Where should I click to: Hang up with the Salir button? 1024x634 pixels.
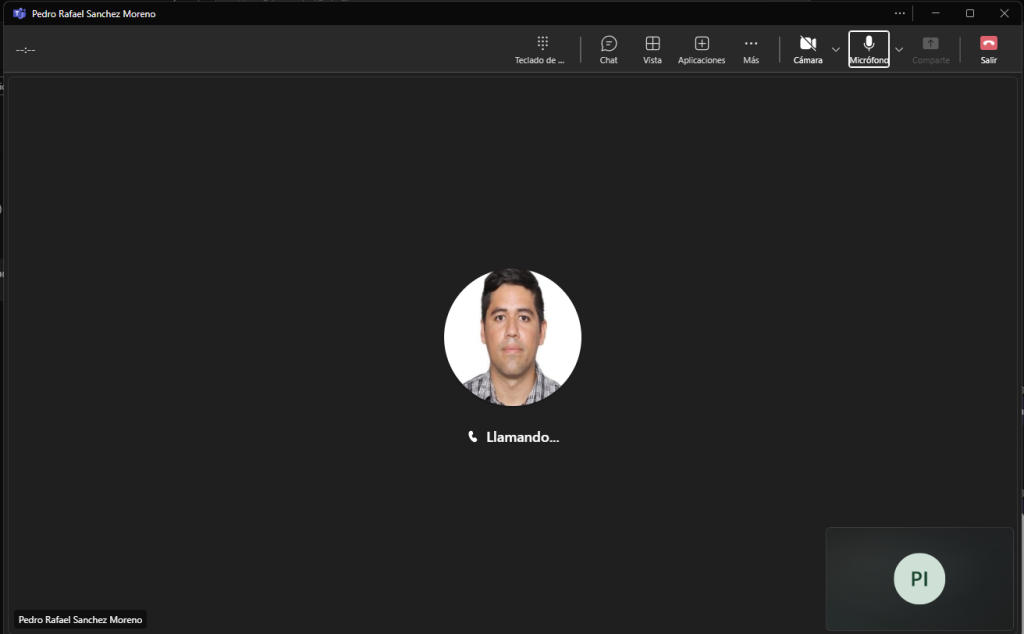pyautogui.click(x=988, y=49)
